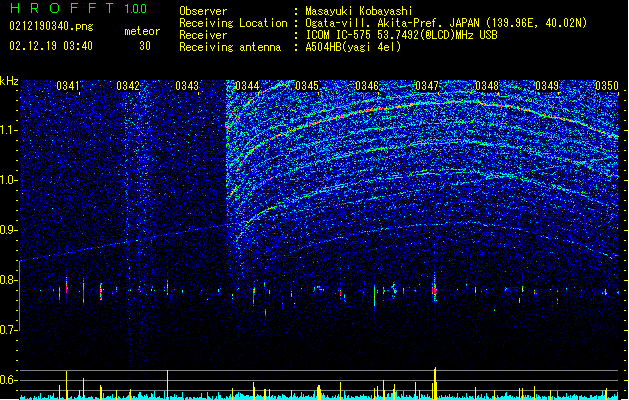Click the meteor label
This screenshot has width=629, height=400.
142,31
